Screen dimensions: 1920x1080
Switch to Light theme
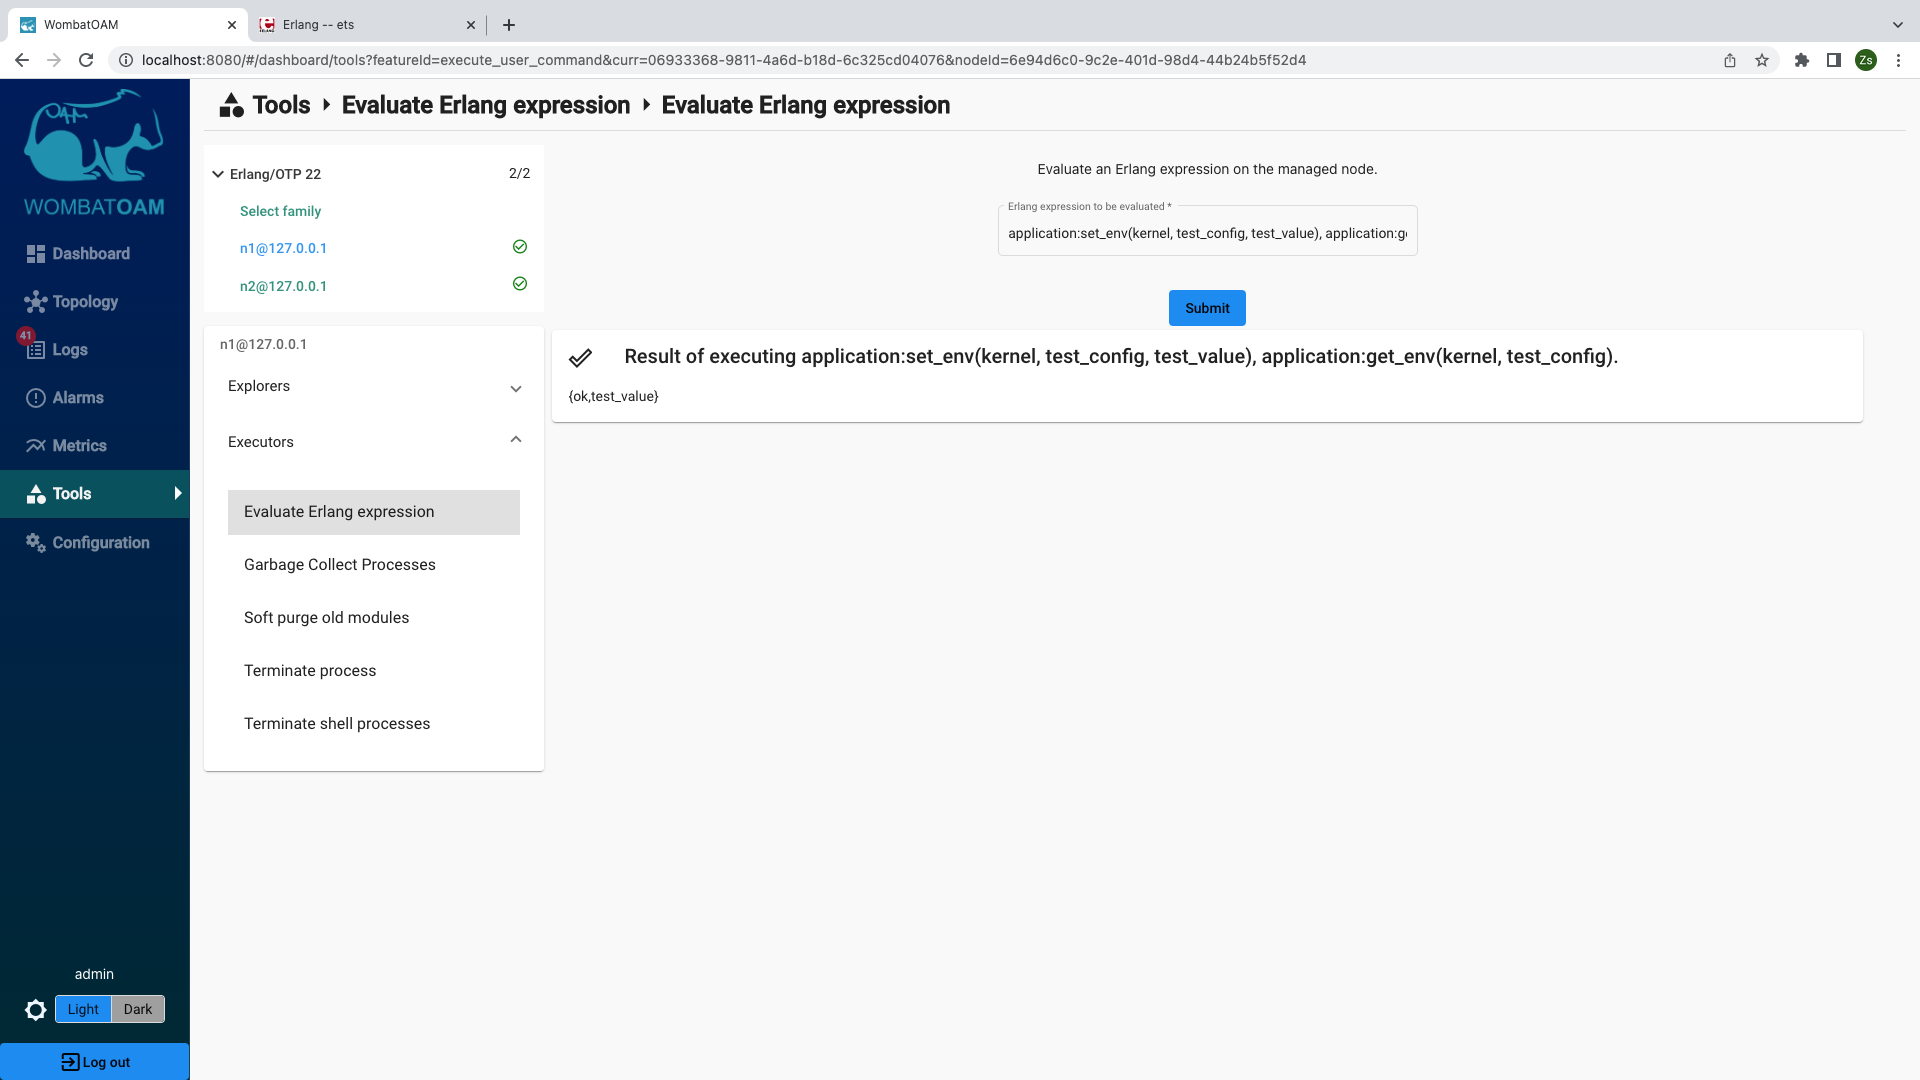83,1009
